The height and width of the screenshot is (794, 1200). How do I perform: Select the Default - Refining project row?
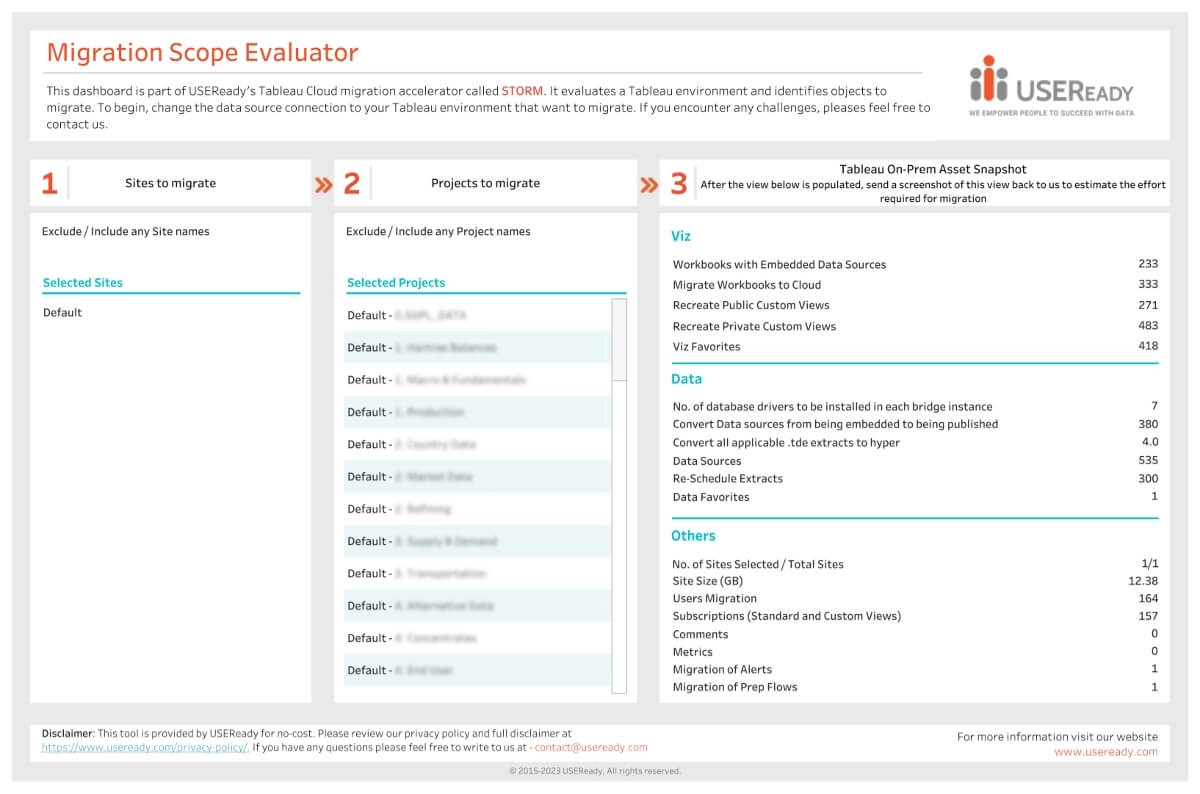point(478,509)
